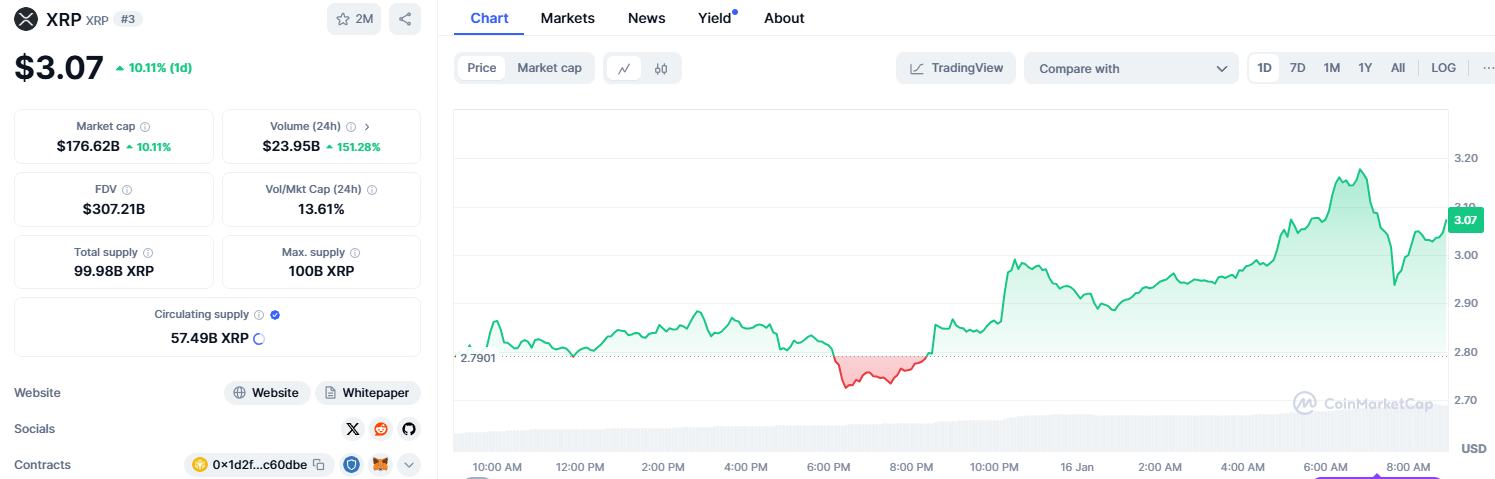The height and width of the screenshot is (479, 1495).
Task: Click the FDV info icon
Action: click(127, 189)
